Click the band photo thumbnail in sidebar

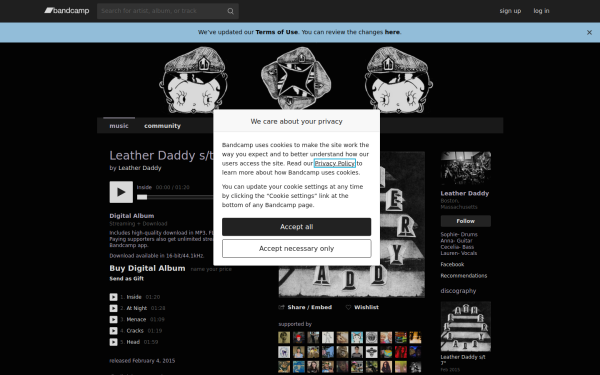[465, 168]
